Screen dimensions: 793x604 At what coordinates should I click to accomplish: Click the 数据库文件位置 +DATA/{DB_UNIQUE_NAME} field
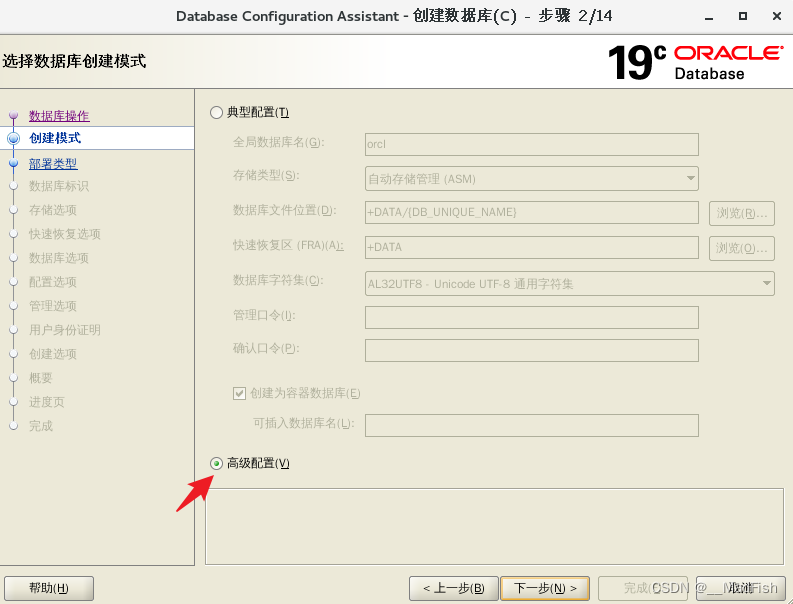532,212
